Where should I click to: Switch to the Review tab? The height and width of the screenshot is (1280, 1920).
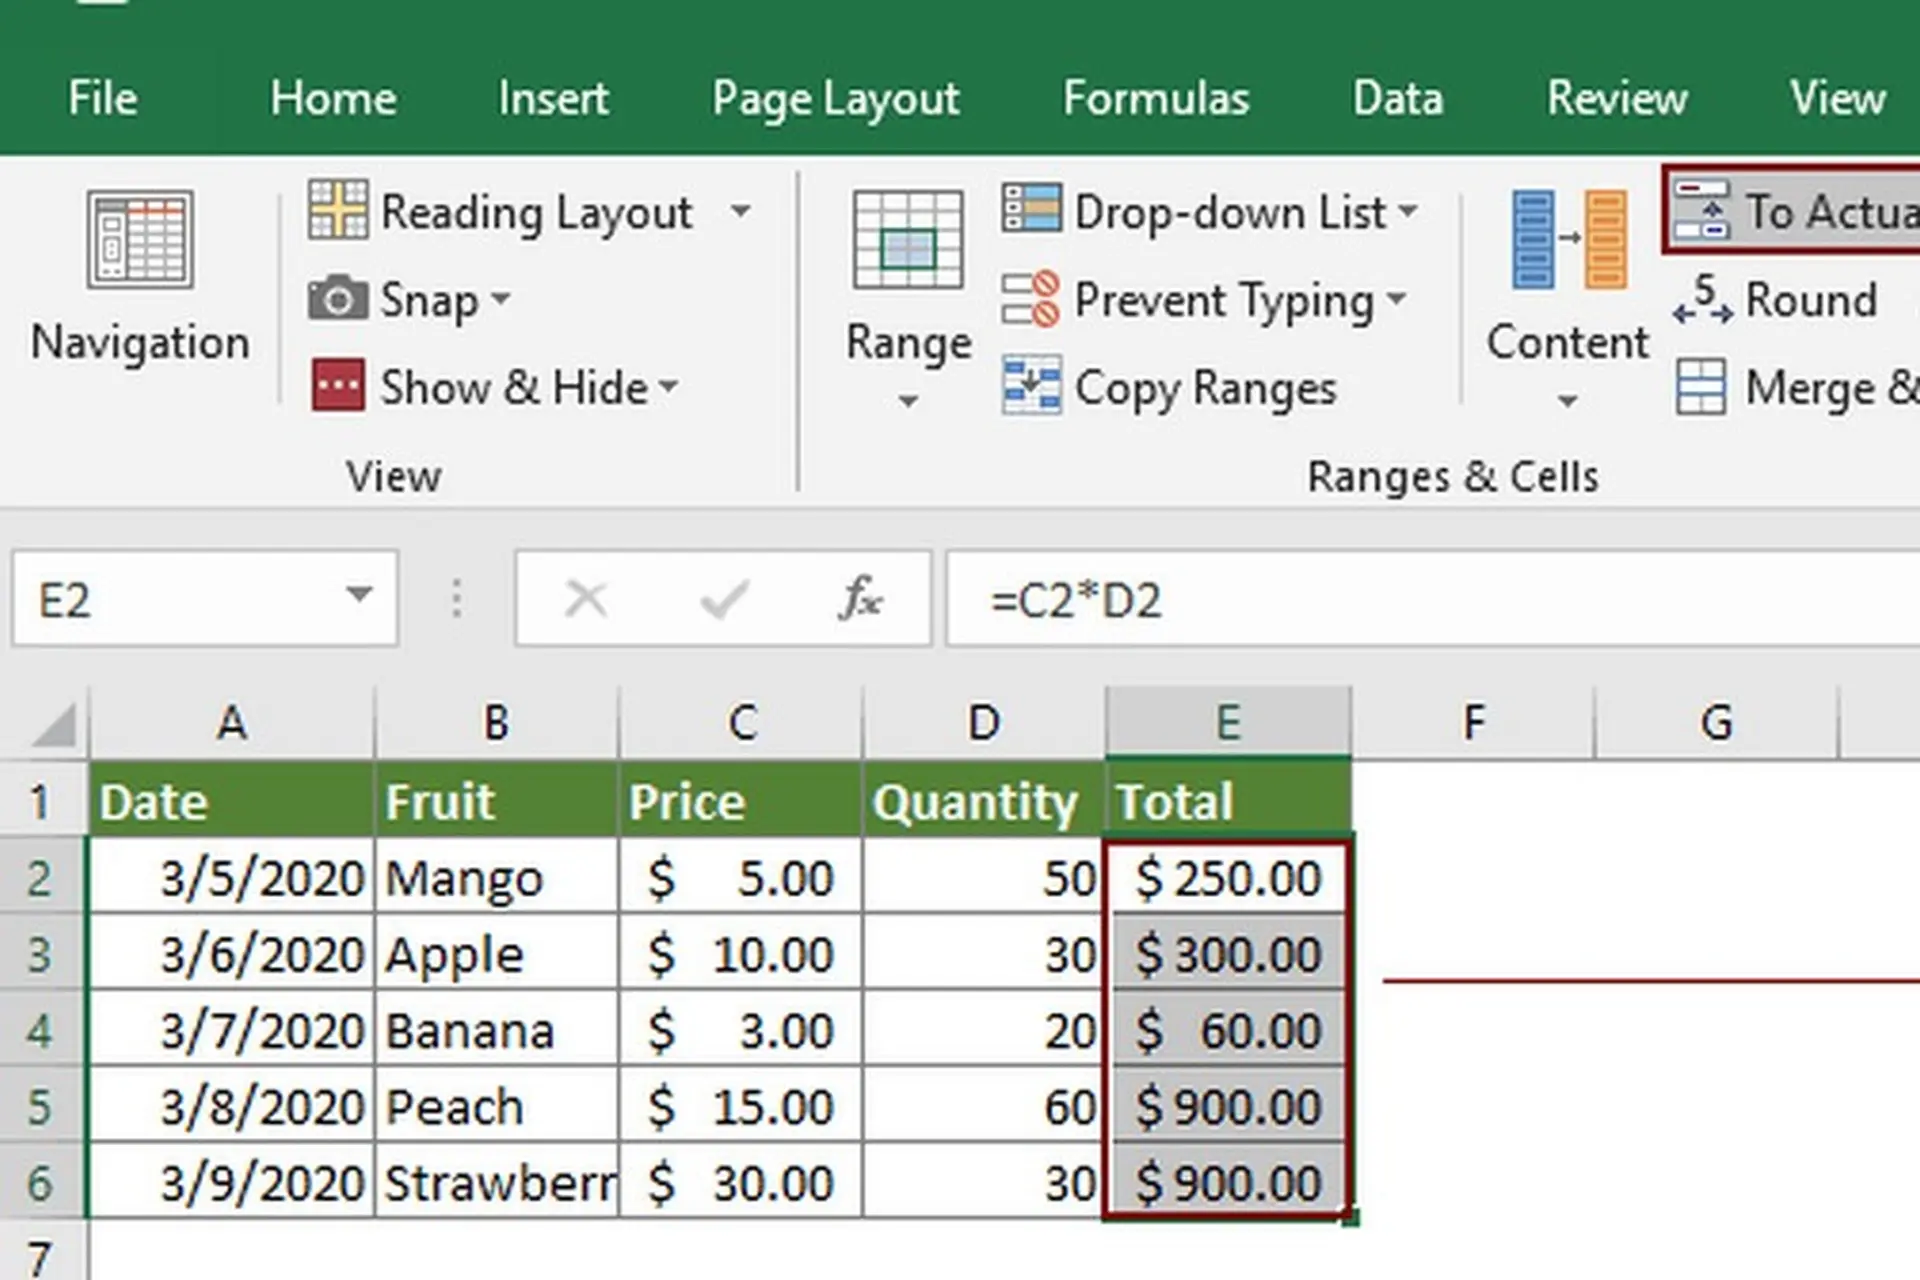pyautogui.click(x=1617, y=98)
